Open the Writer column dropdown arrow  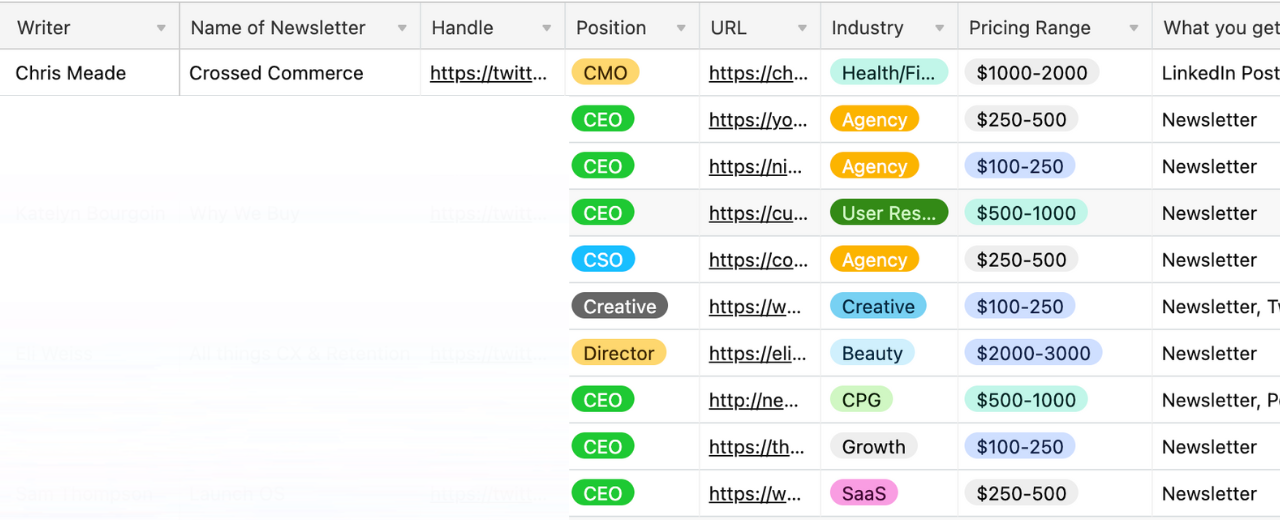161,28
